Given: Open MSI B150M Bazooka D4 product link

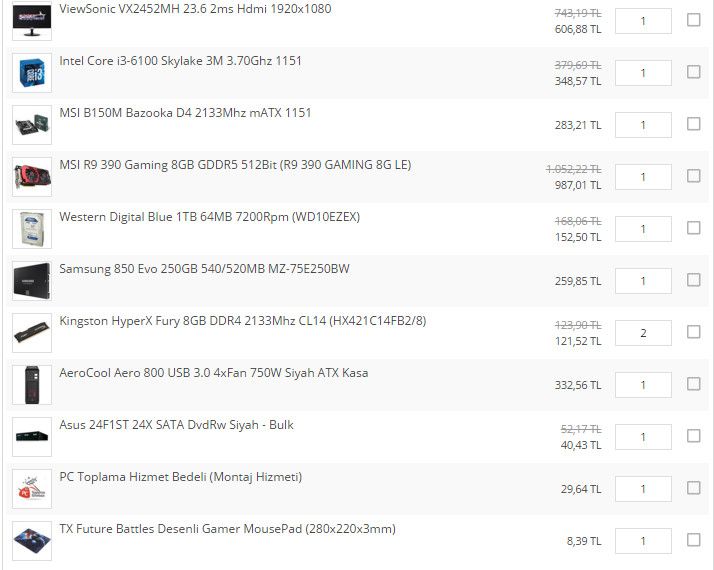Looking at the screenshot, I should pos(185,113).
